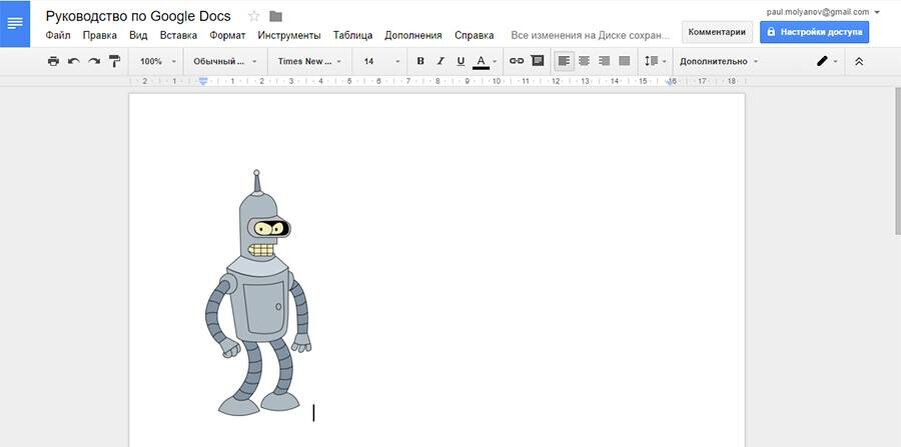Click the vertical scrollbar thumb
The width and height of the screenshot is (901, 447).
(898, 161)
